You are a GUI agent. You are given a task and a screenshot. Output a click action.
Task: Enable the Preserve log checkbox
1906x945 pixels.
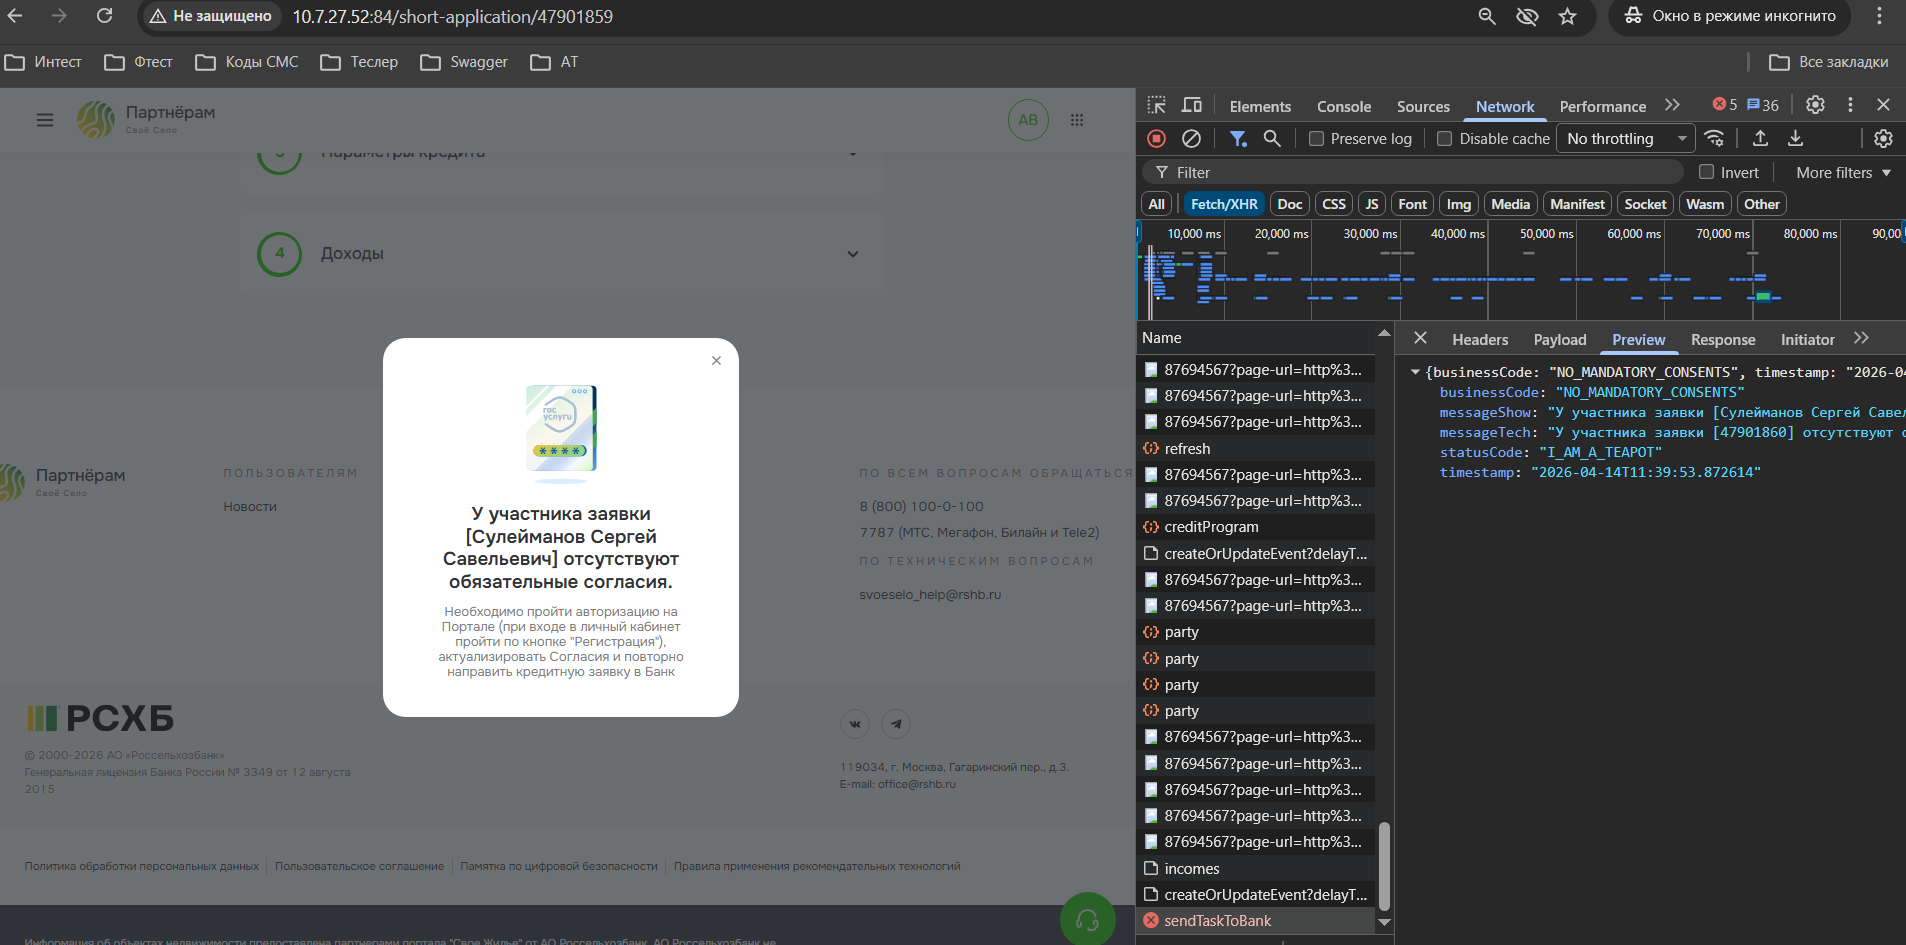1316,139
